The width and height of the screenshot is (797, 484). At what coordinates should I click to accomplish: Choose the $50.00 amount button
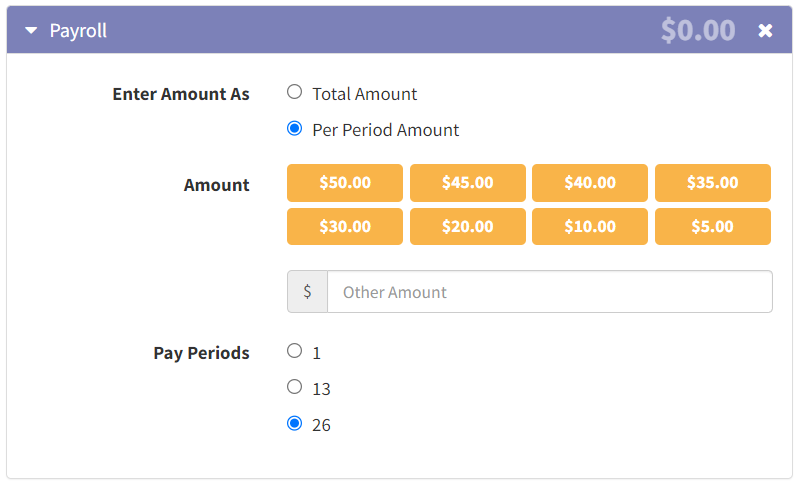345,183
